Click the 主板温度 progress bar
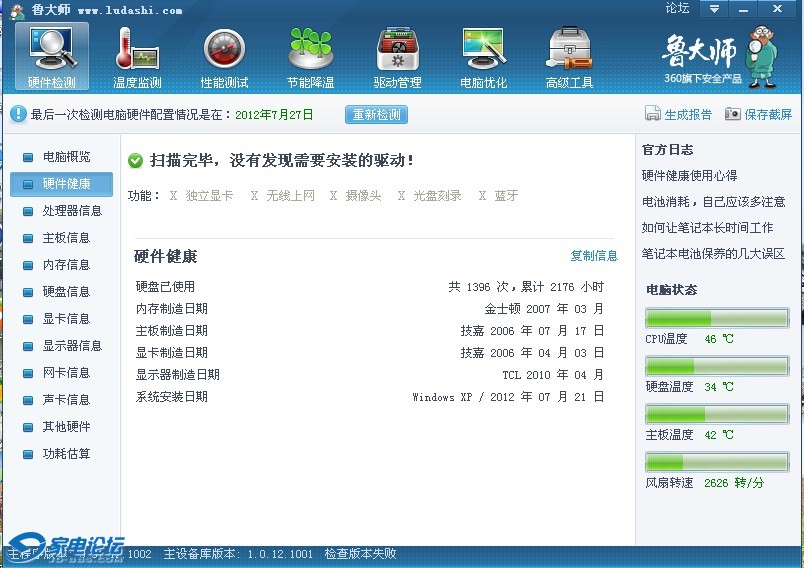Viewport: 804px width, 568px height. [x=717, y=414]
